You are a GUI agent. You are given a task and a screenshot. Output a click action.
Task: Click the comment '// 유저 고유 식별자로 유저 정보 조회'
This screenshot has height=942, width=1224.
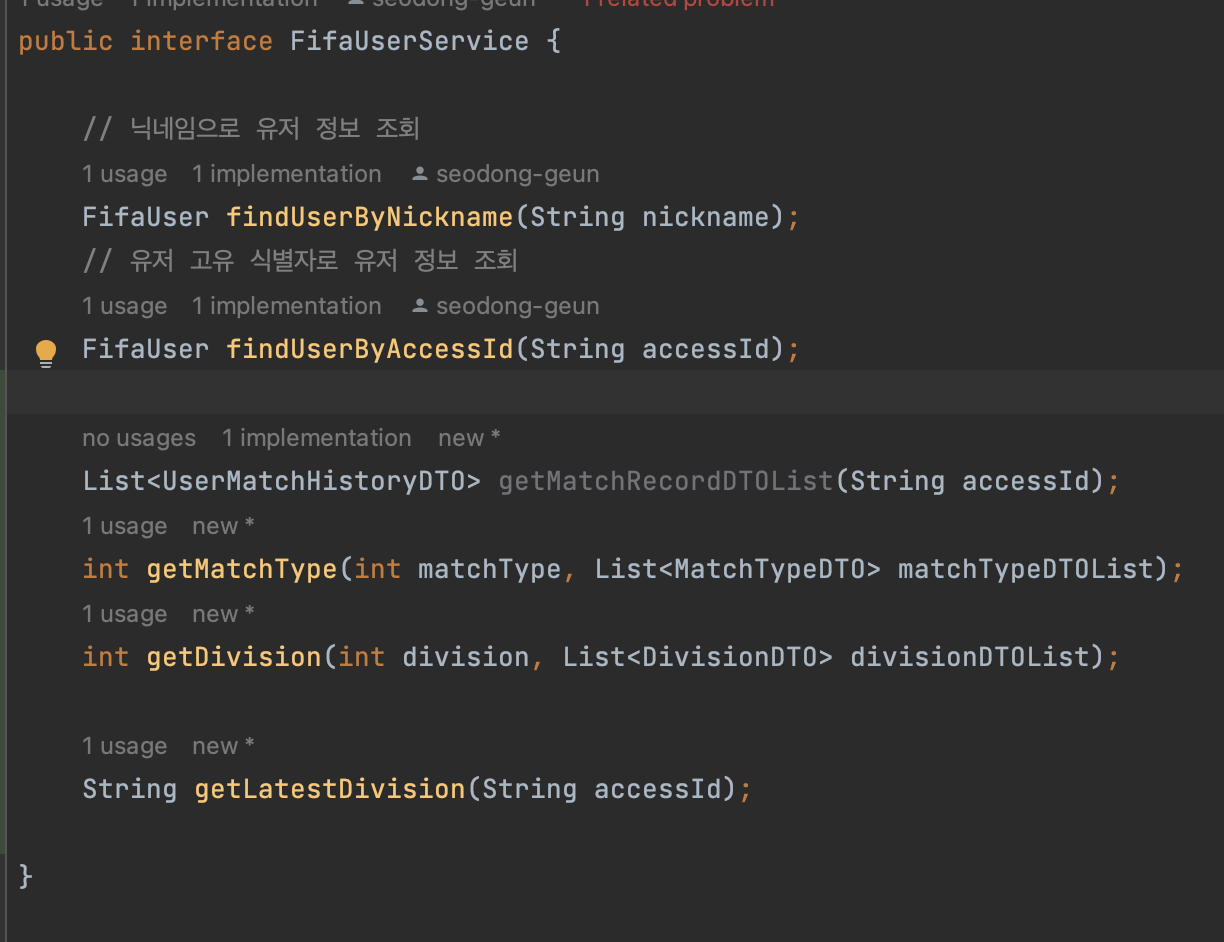300,261
